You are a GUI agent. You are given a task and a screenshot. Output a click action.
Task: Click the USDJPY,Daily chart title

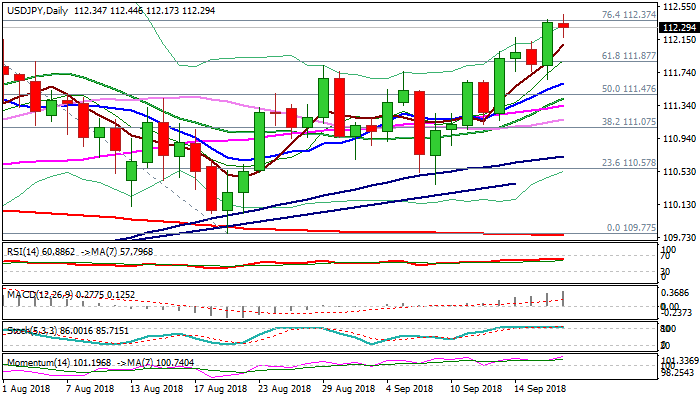[x=36, y=8]
